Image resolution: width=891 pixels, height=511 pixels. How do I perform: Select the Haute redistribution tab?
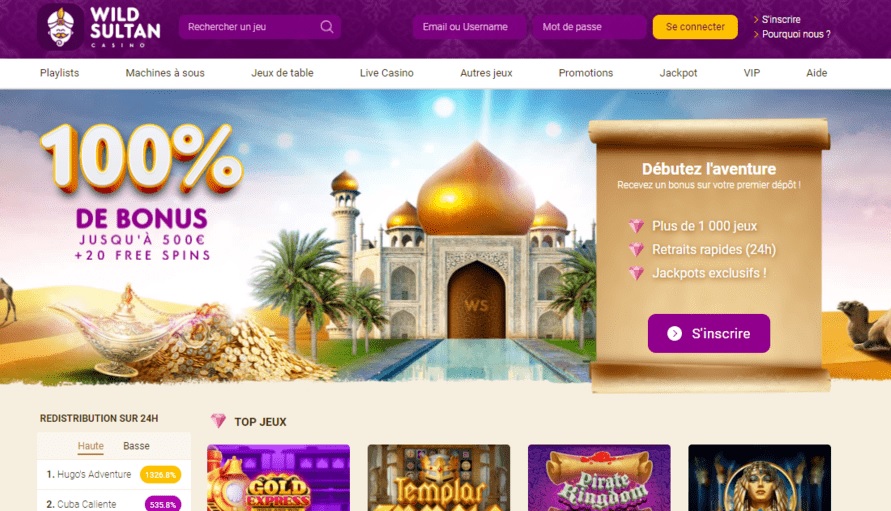[x=91, y=446]
